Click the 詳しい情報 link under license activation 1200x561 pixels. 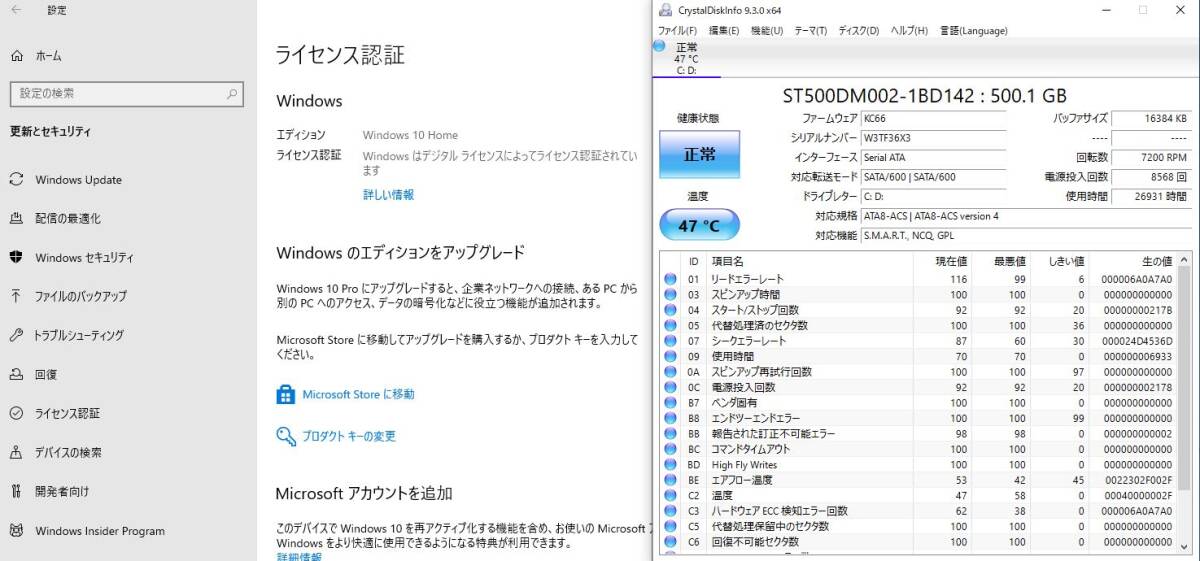pyautogui.click(x=388, y=195)
